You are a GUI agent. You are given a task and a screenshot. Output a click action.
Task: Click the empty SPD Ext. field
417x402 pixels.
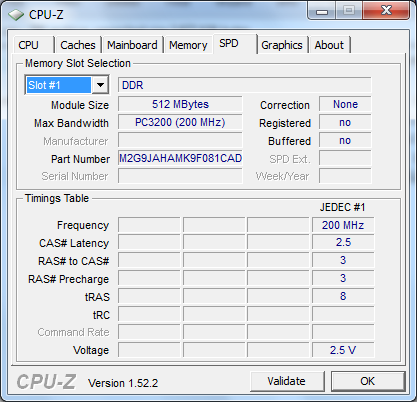345,158
